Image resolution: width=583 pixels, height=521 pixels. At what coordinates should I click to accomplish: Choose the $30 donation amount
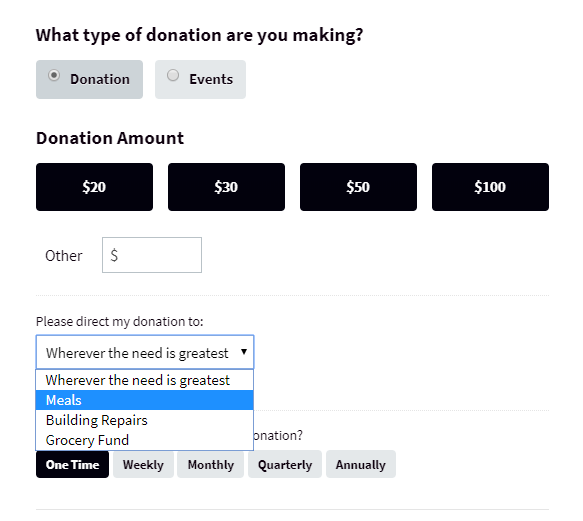226,187
